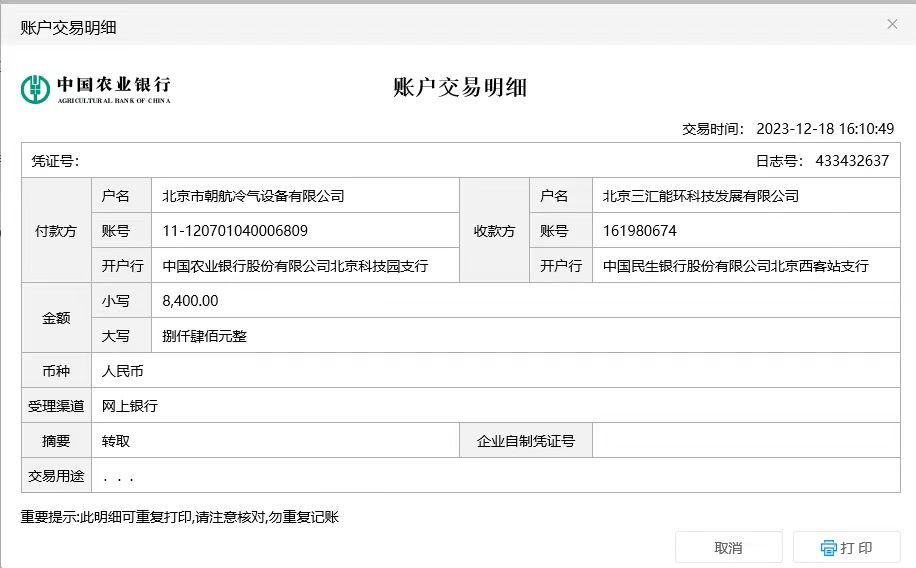
Task: Click the 收款方 header cell
Action: (495, 230)
